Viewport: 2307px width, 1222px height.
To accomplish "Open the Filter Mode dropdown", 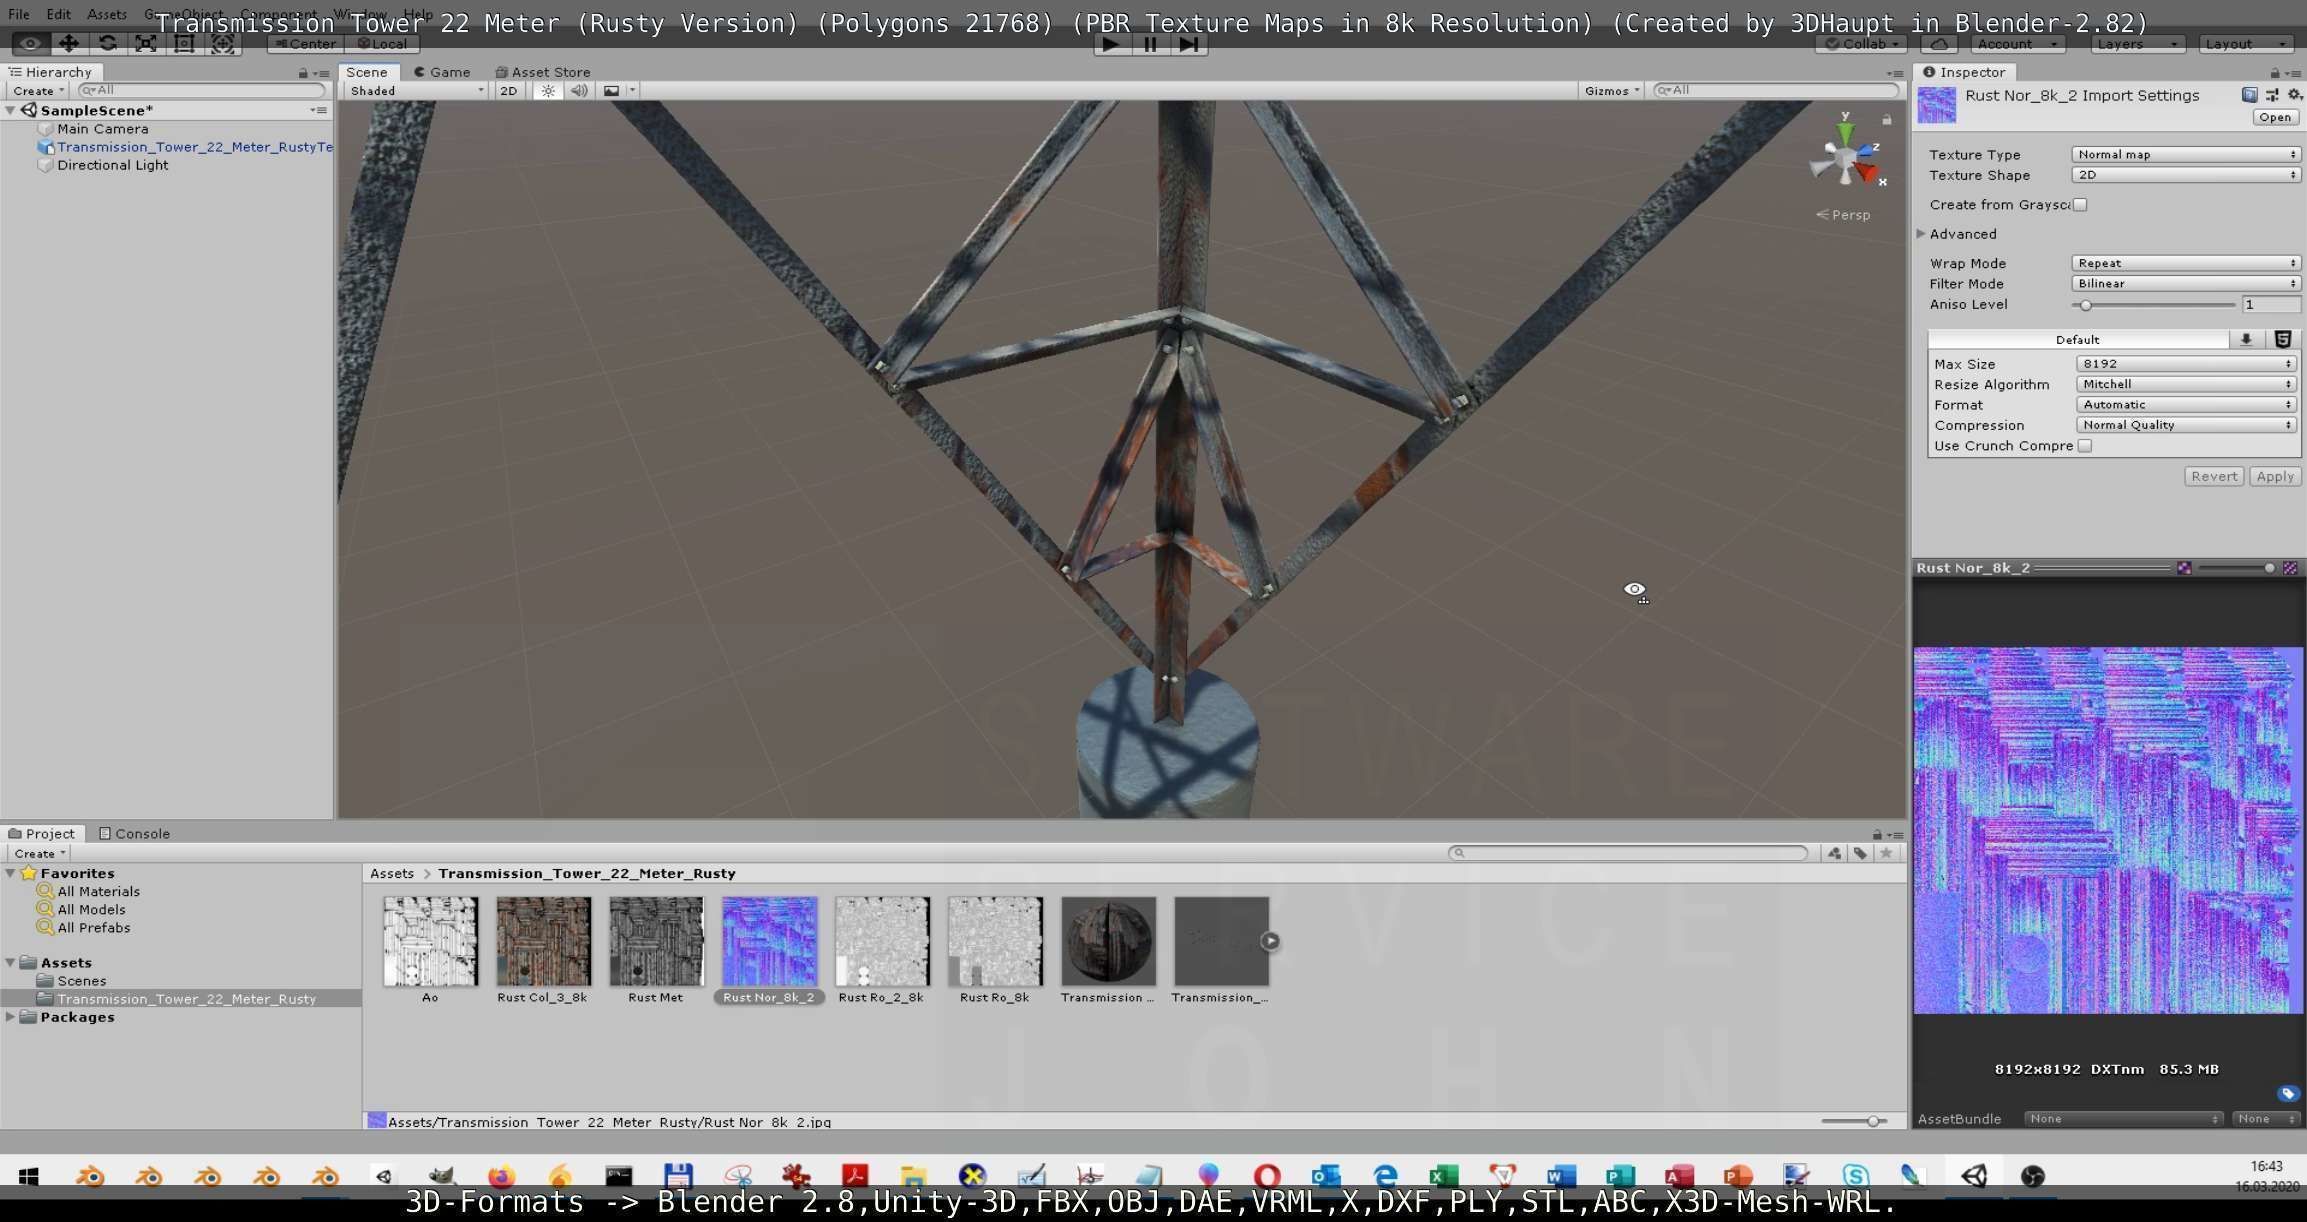I will (x=2186, y=283).
